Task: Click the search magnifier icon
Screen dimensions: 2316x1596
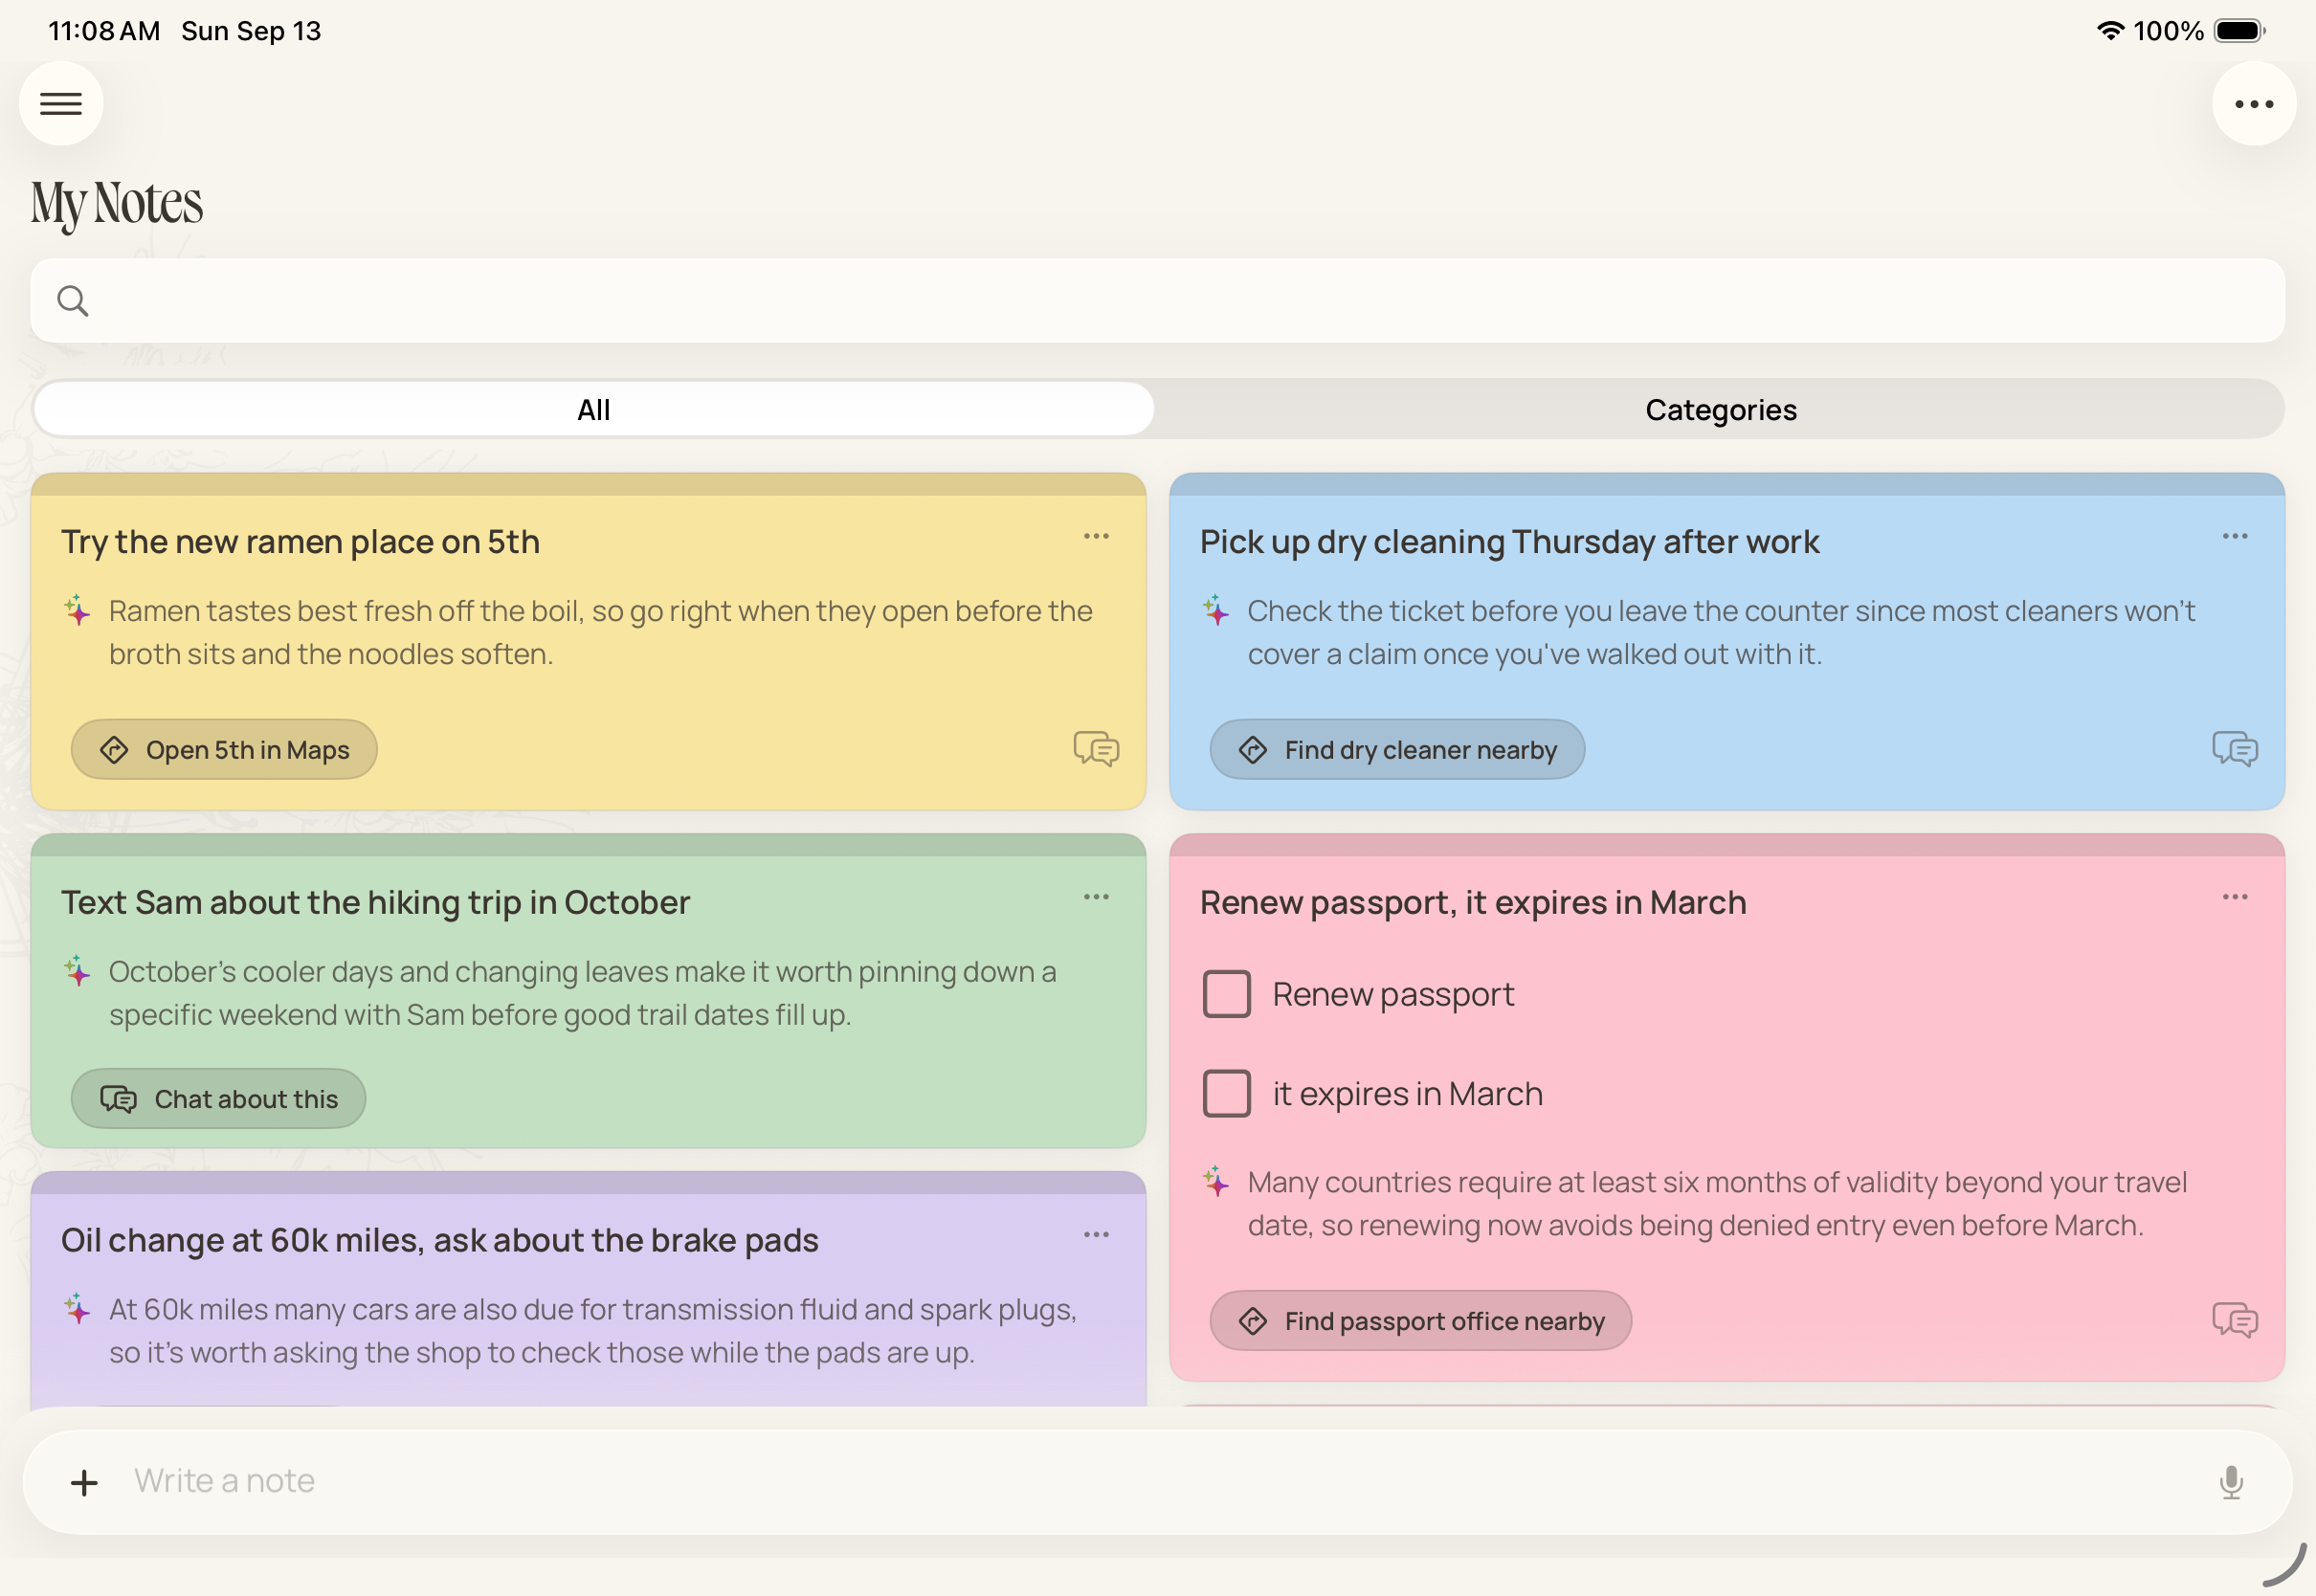Action: click(73, 301)
